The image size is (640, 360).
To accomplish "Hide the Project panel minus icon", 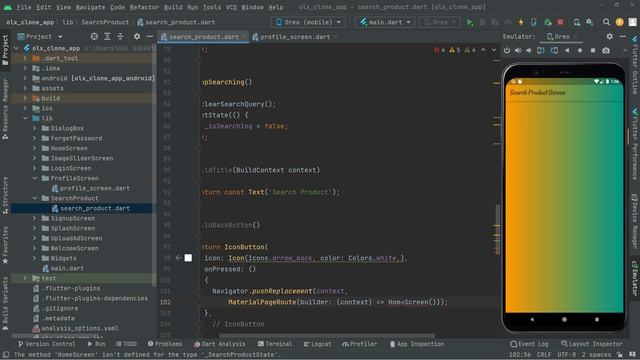I will (150, 37).
